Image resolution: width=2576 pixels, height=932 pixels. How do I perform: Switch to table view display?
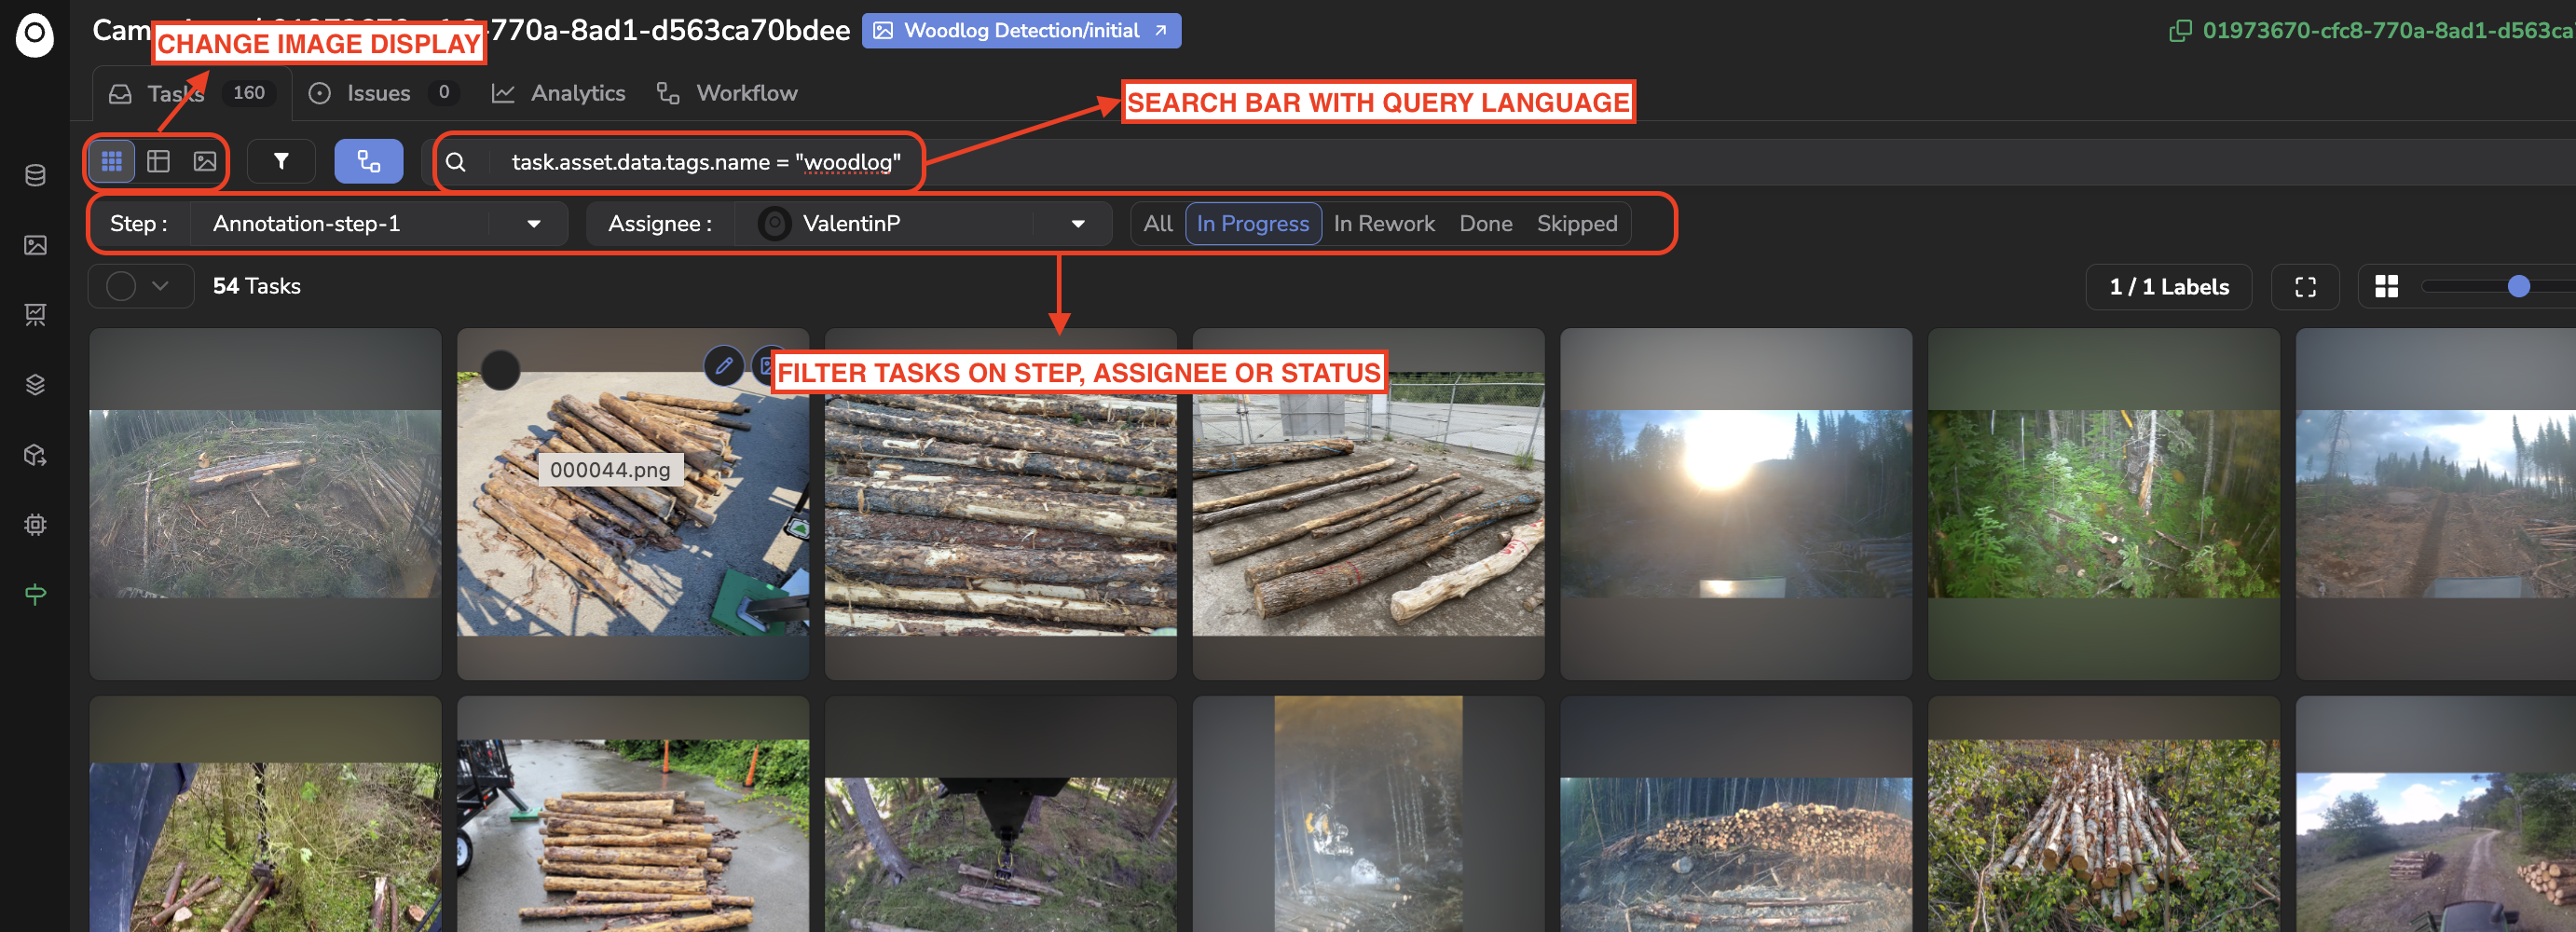tap(158, 161)
